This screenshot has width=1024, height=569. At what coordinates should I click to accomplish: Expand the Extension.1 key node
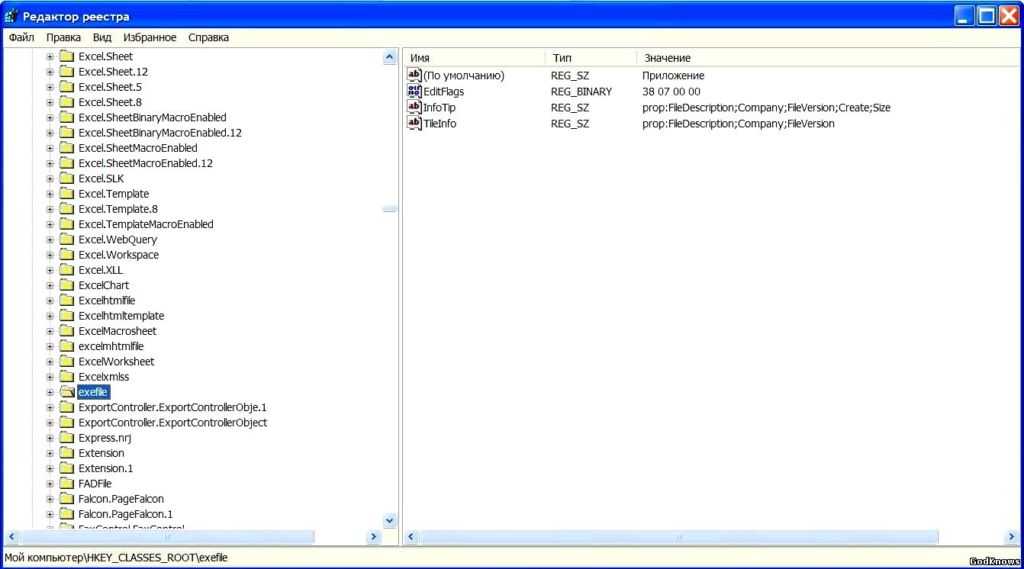click(50, 468)
